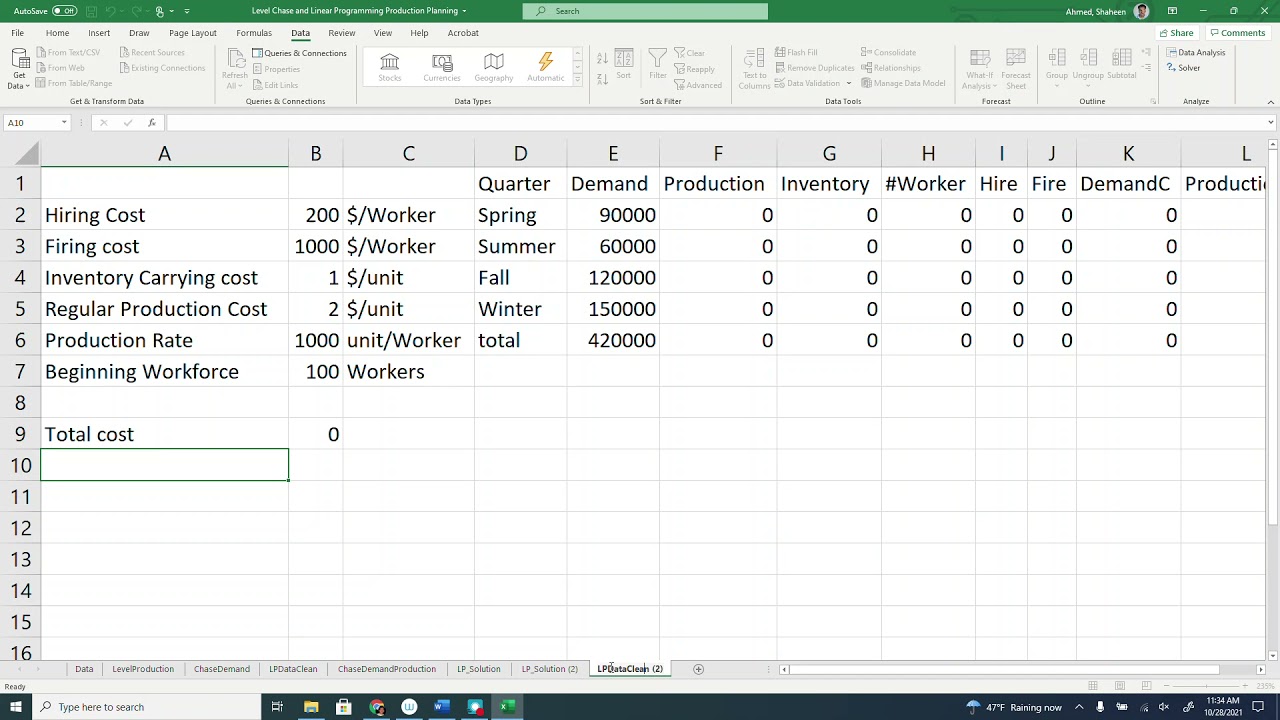The height and width of the screenshot is (720, 1280).
Task: Select column E header
Action: tap(613, 154)
